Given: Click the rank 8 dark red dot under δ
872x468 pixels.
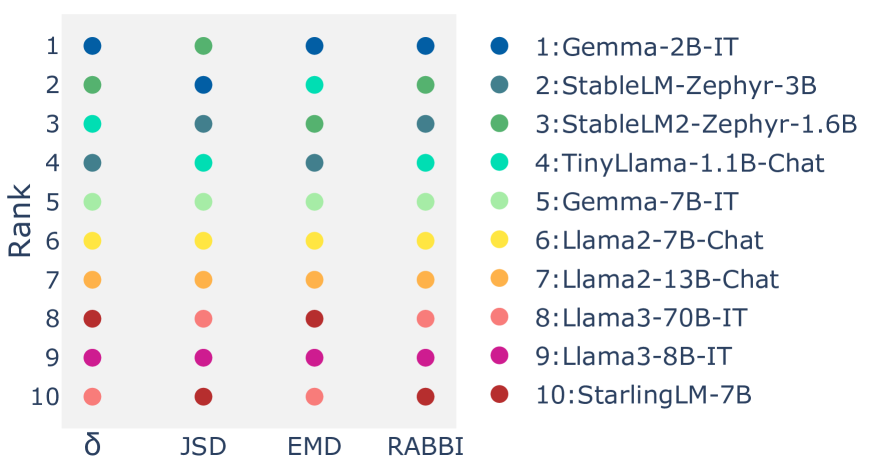Looking at the screenshot, I should [x=92, y=319].
